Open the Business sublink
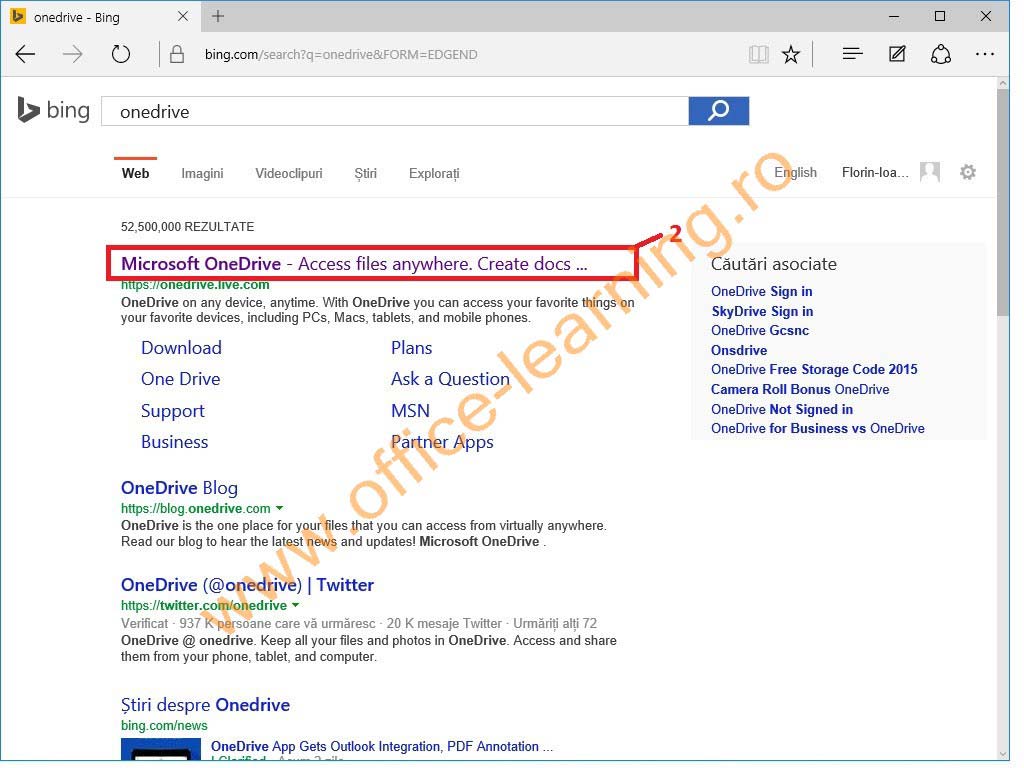 tap(175, 442)
